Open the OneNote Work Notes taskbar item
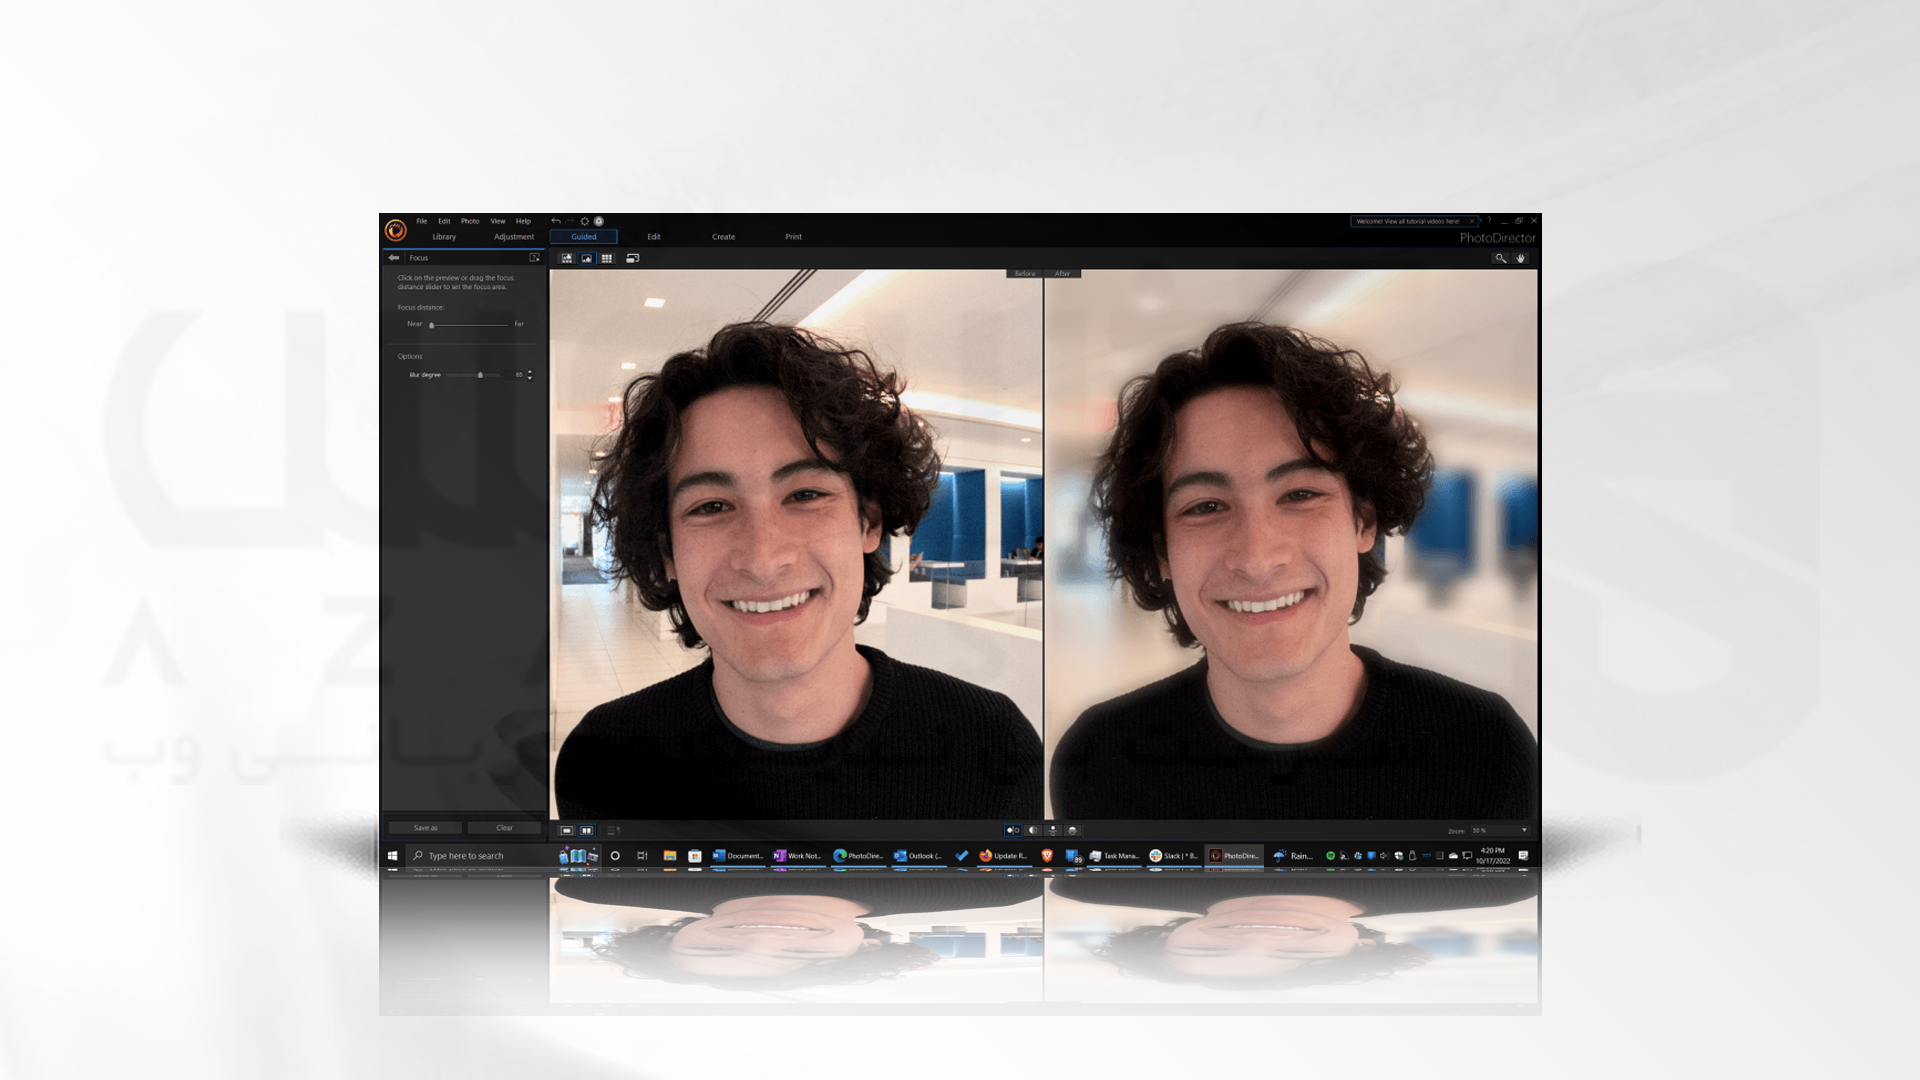This screenshot has height=1080, width=1920. tap(798, 856)
